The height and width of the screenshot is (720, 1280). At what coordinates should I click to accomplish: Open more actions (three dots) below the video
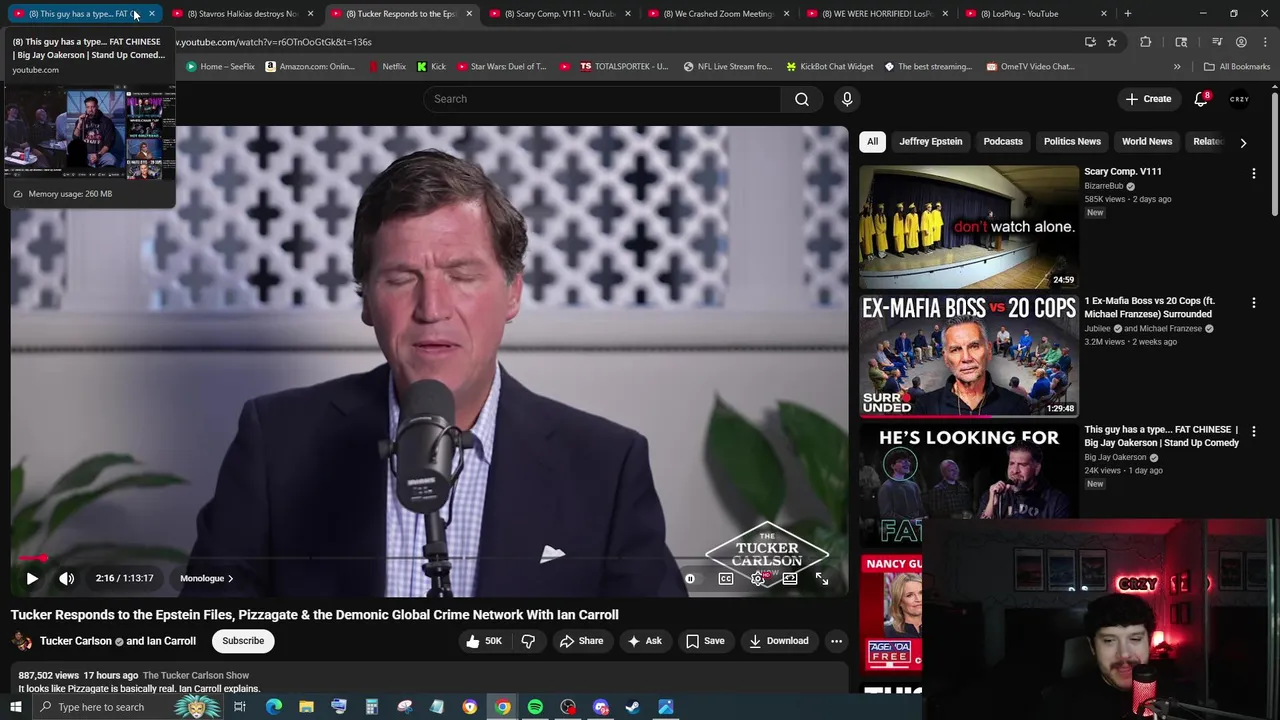click(x=836, y=641)
